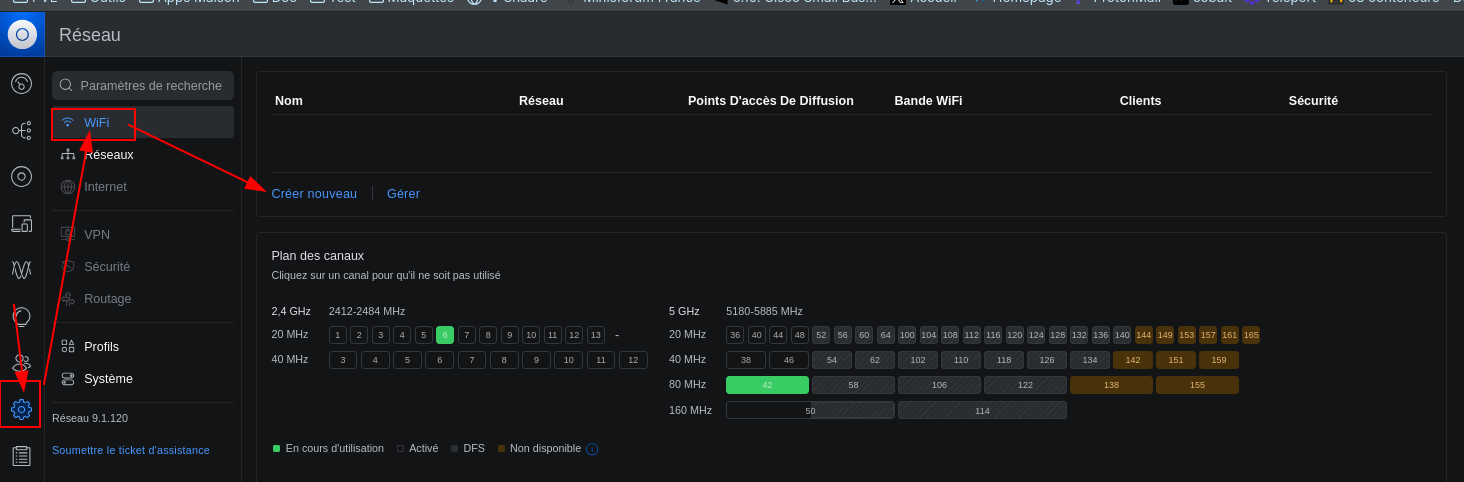Toggle 2.4 GHz 40 MHz channel 12
This screenshot has height=482, width=1464.
(633, 360)
